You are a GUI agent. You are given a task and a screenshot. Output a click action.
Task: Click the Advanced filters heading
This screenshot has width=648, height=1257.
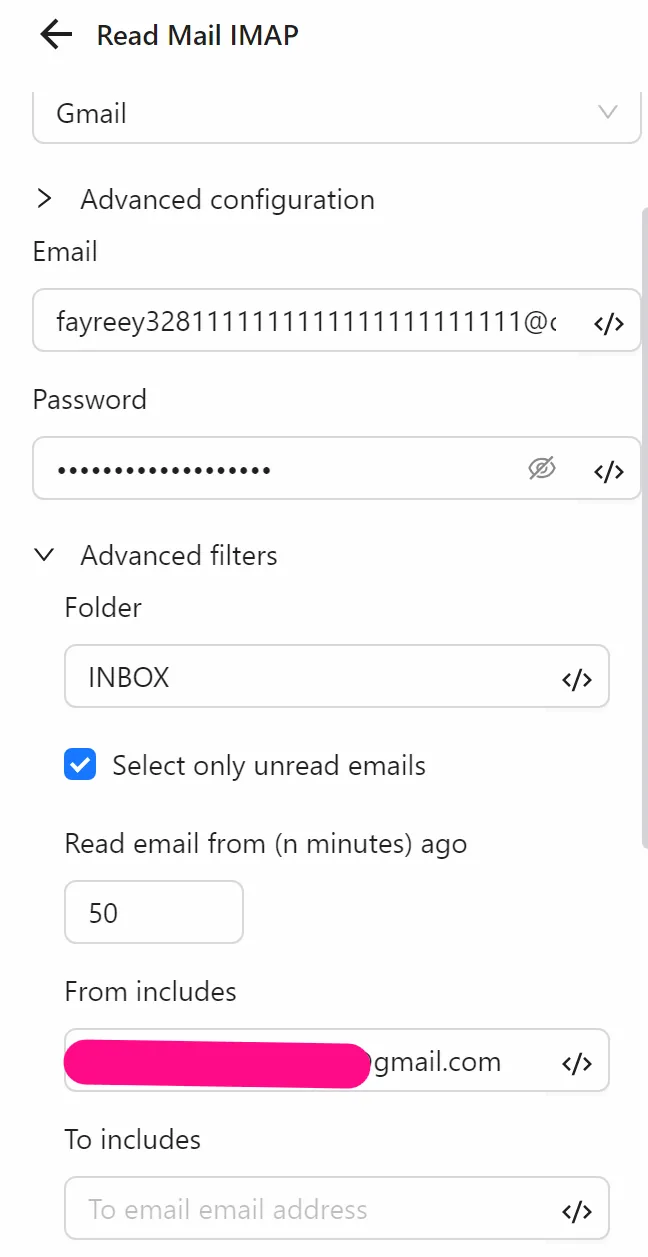(x=178, y=555)
